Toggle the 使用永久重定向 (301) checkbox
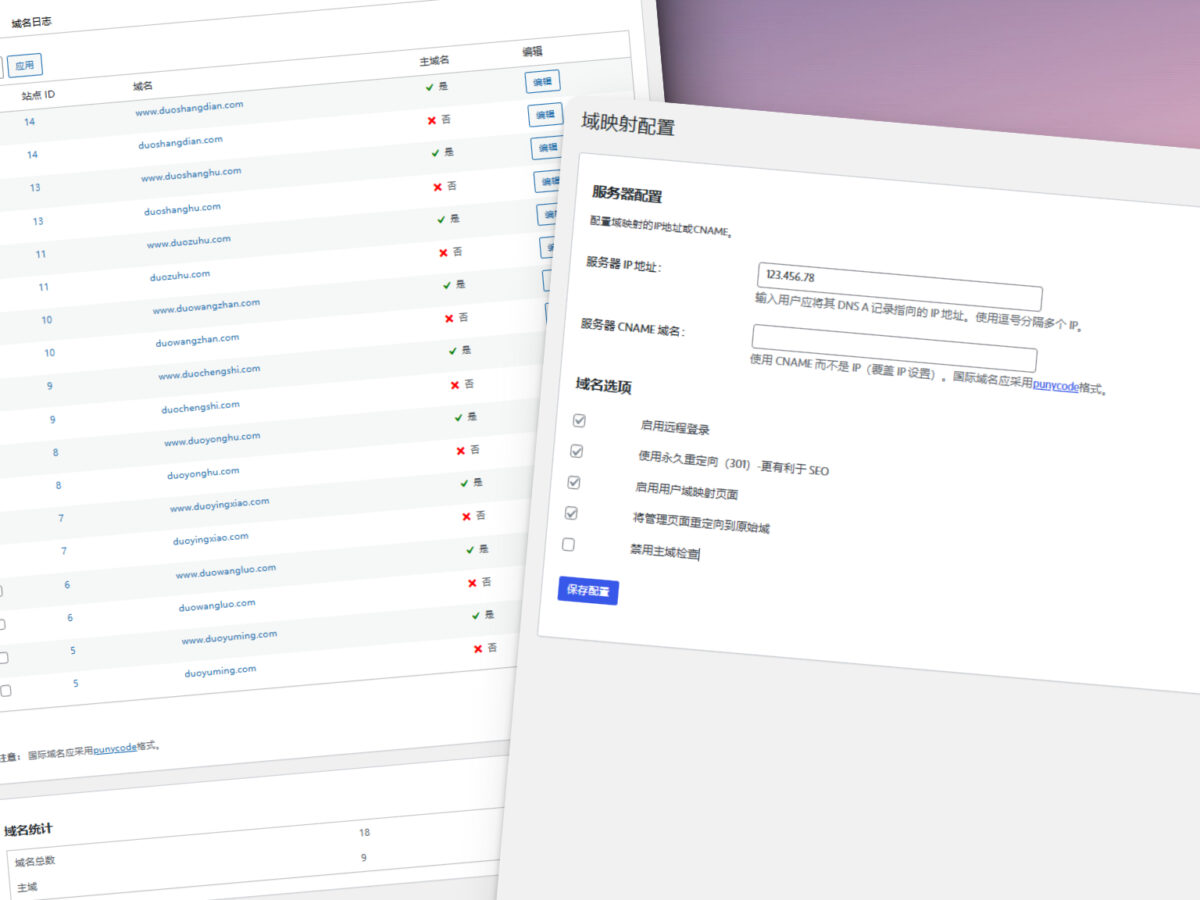The width and height of the screenshot is (1200, 900). pyautogui.click(x=576, y=452)
